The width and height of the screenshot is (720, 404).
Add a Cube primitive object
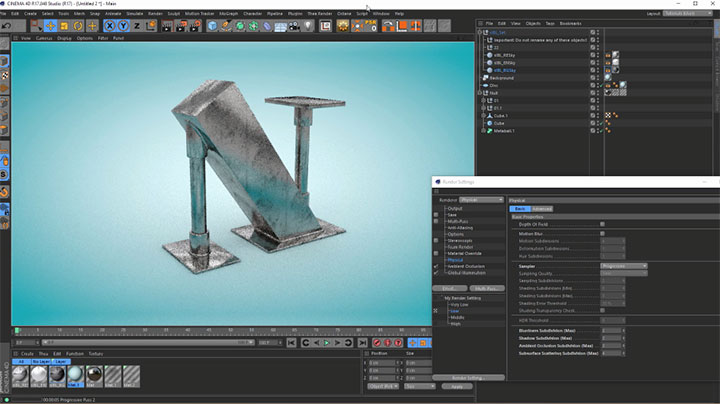(212, 26)
